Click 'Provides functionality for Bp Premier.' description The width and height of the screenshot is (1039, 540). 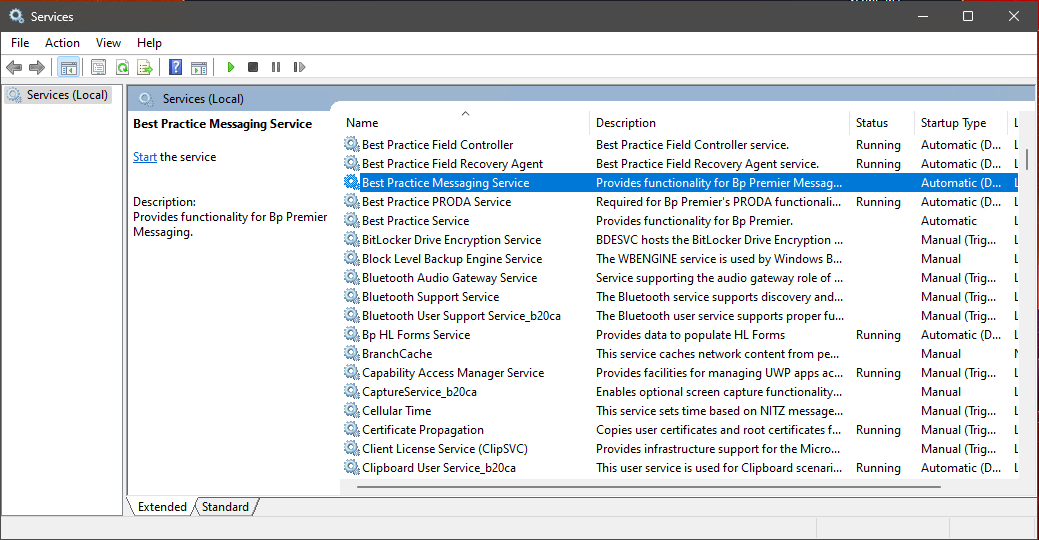[x=694, y=221]
